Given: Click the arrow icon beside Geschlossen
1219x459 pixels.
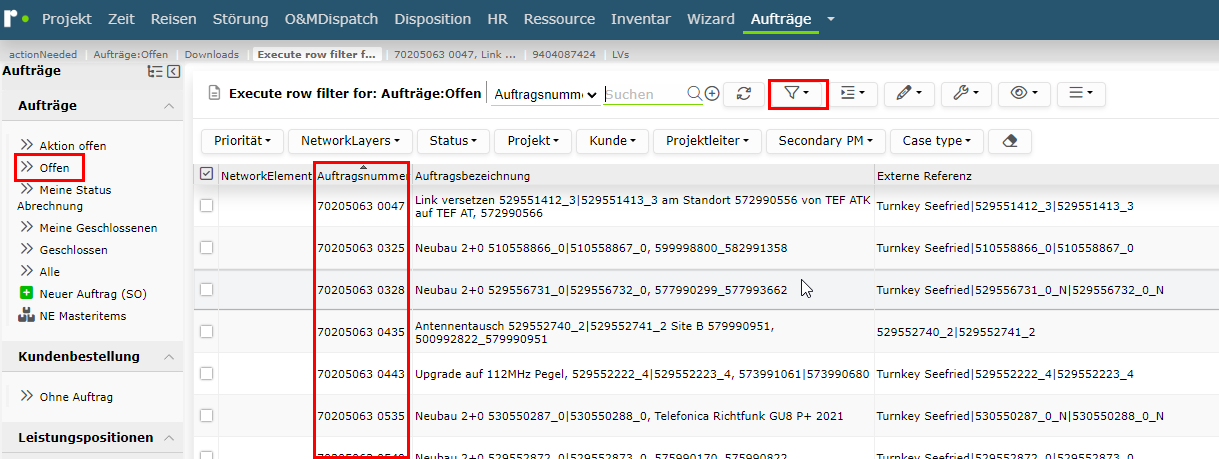Looking at the screenshot, I should pos(27,250).
